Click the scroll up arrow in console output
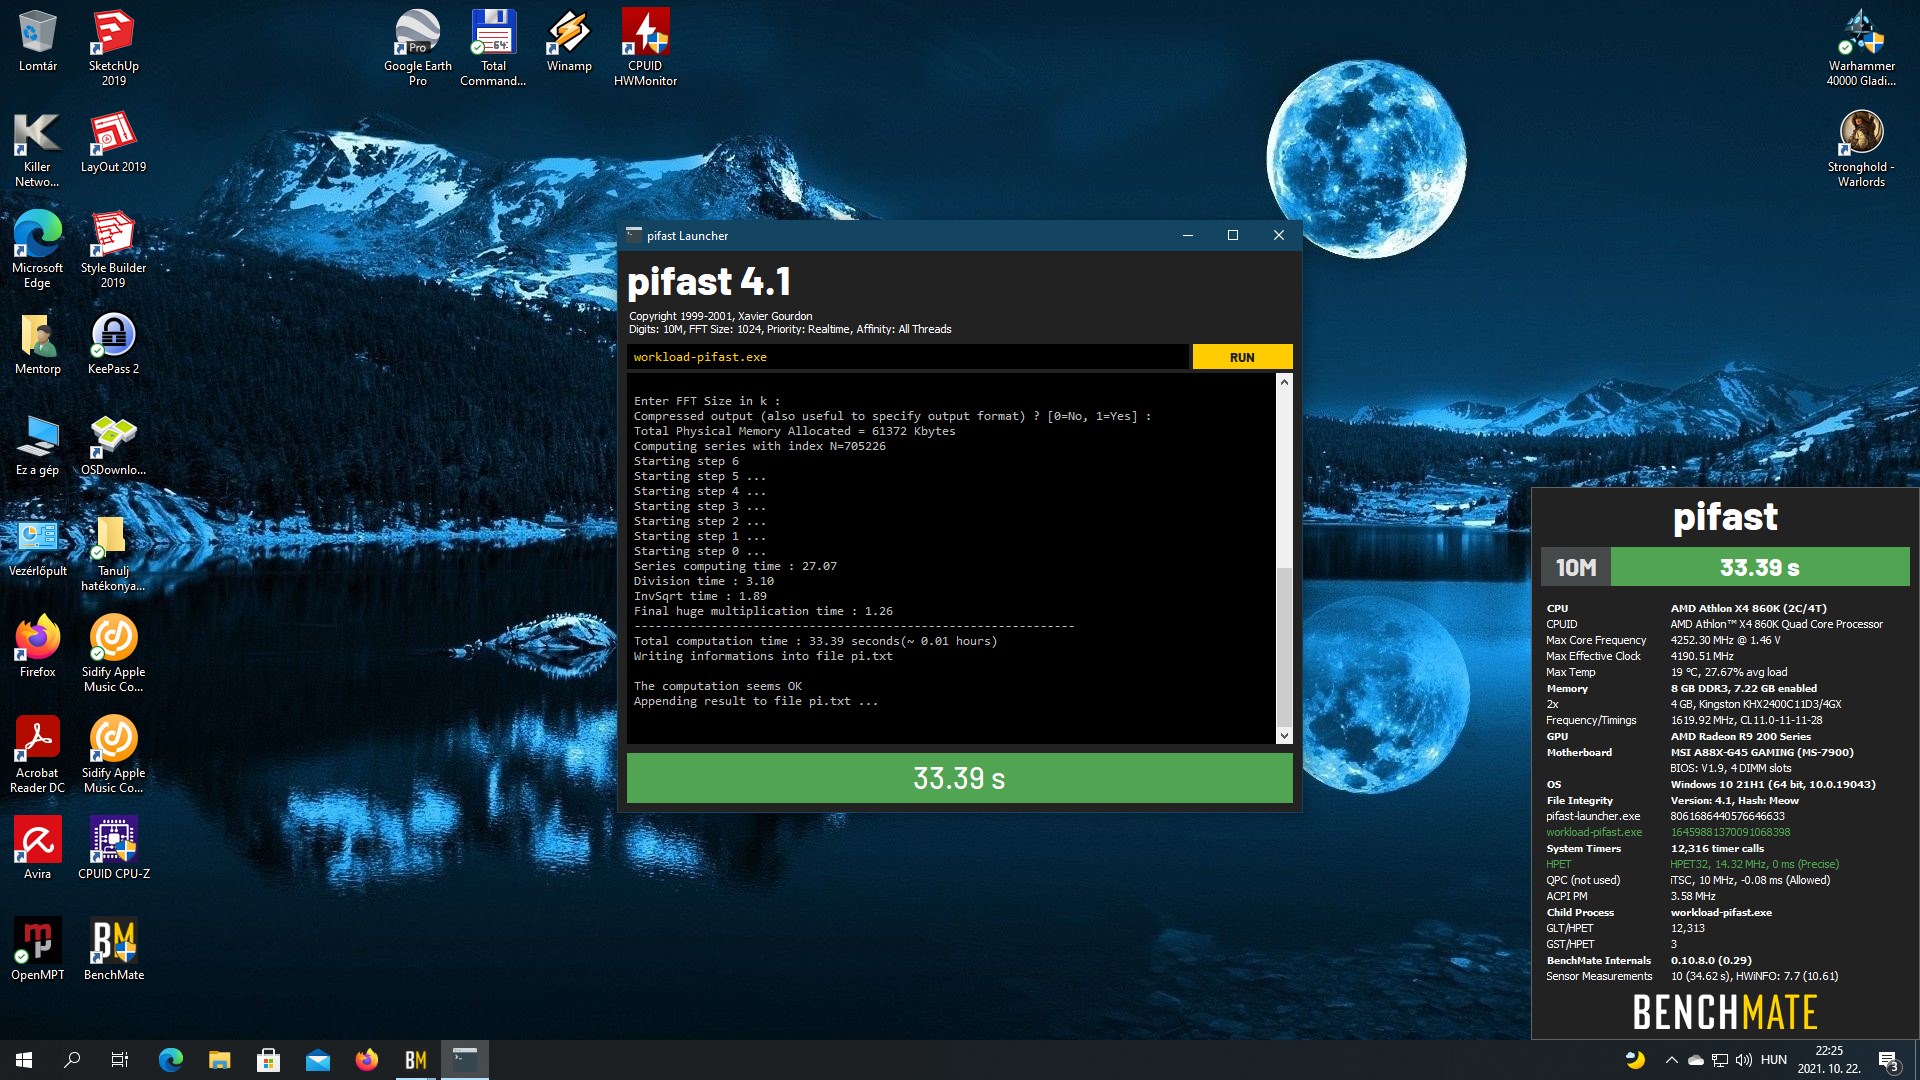Screen dimensions: 1920x1080 1284,382
